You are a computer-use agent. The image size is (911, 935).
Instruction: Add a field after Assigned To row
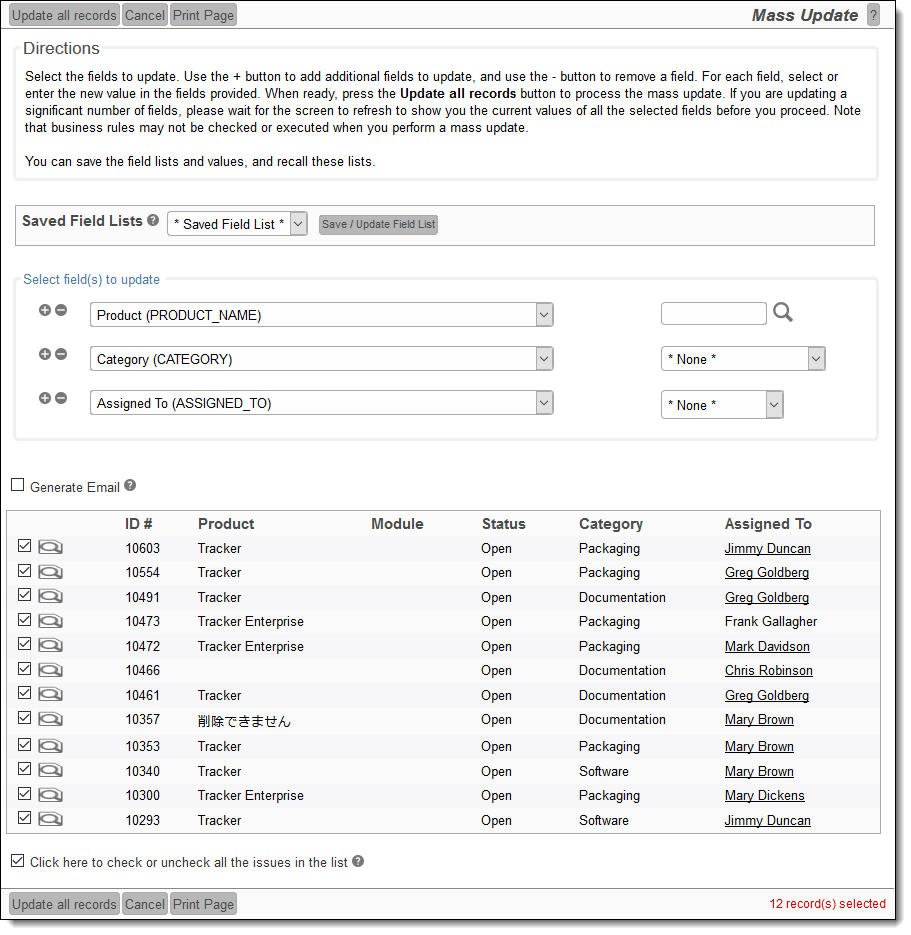click(45, 398)
